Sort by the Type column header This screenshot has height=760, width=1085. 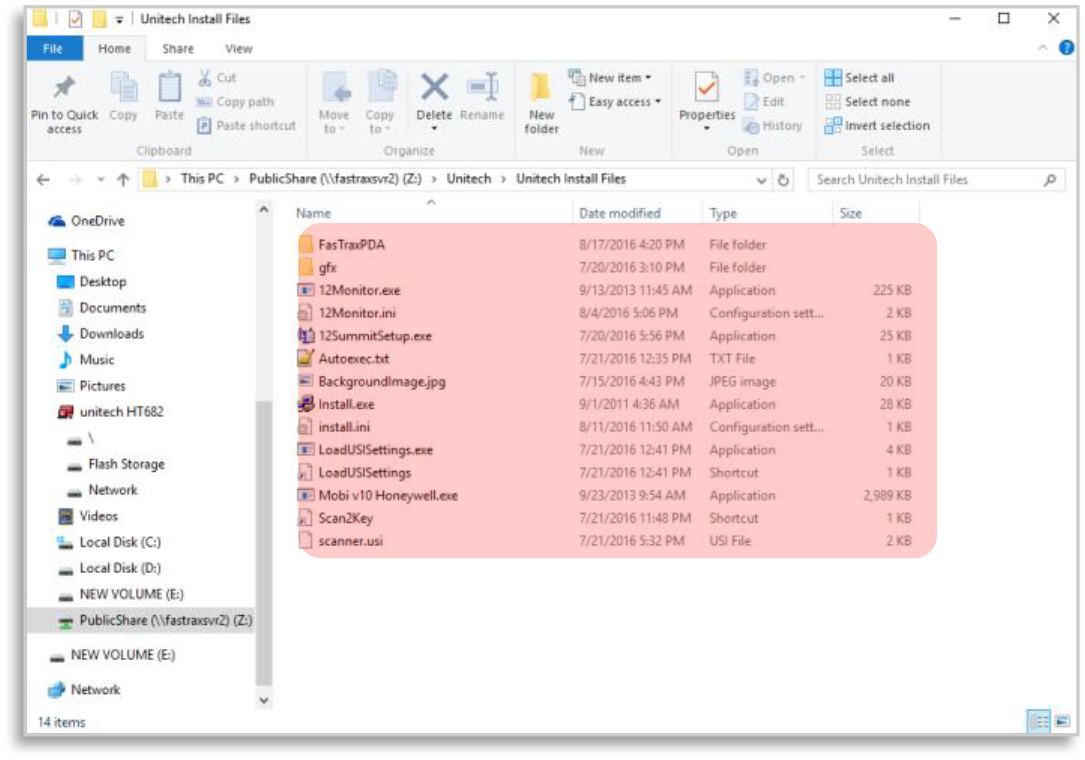coord(723,213)
